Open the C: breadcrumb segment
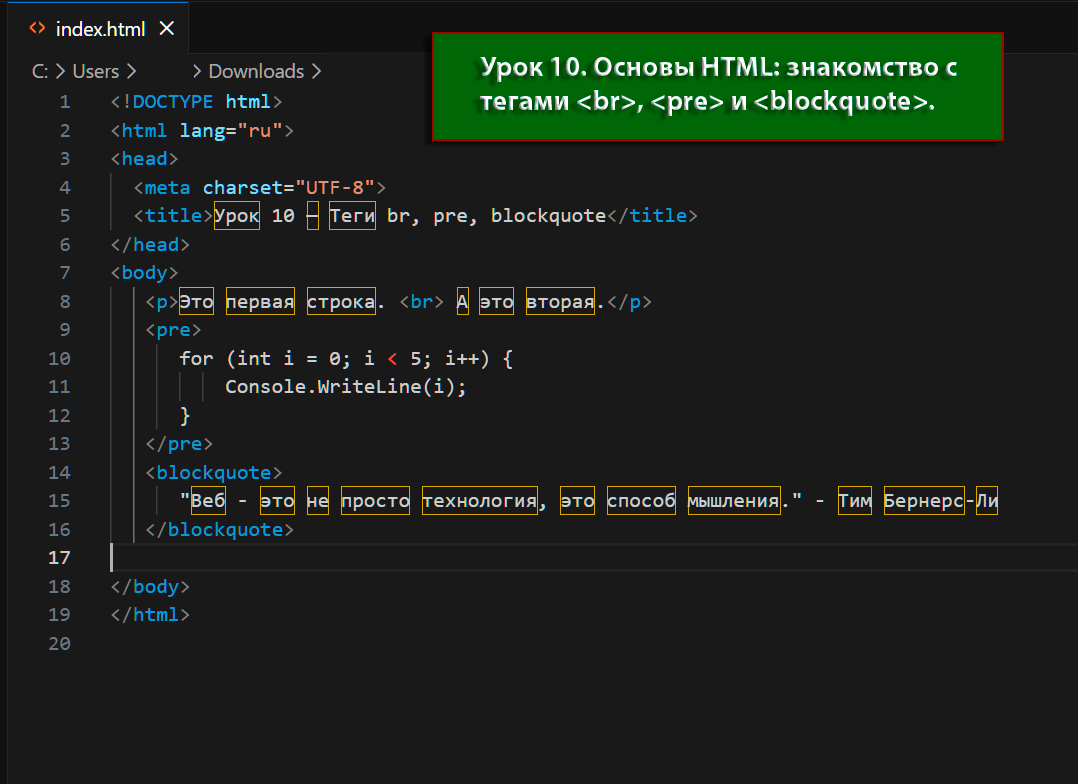 (x=40, y=71)
